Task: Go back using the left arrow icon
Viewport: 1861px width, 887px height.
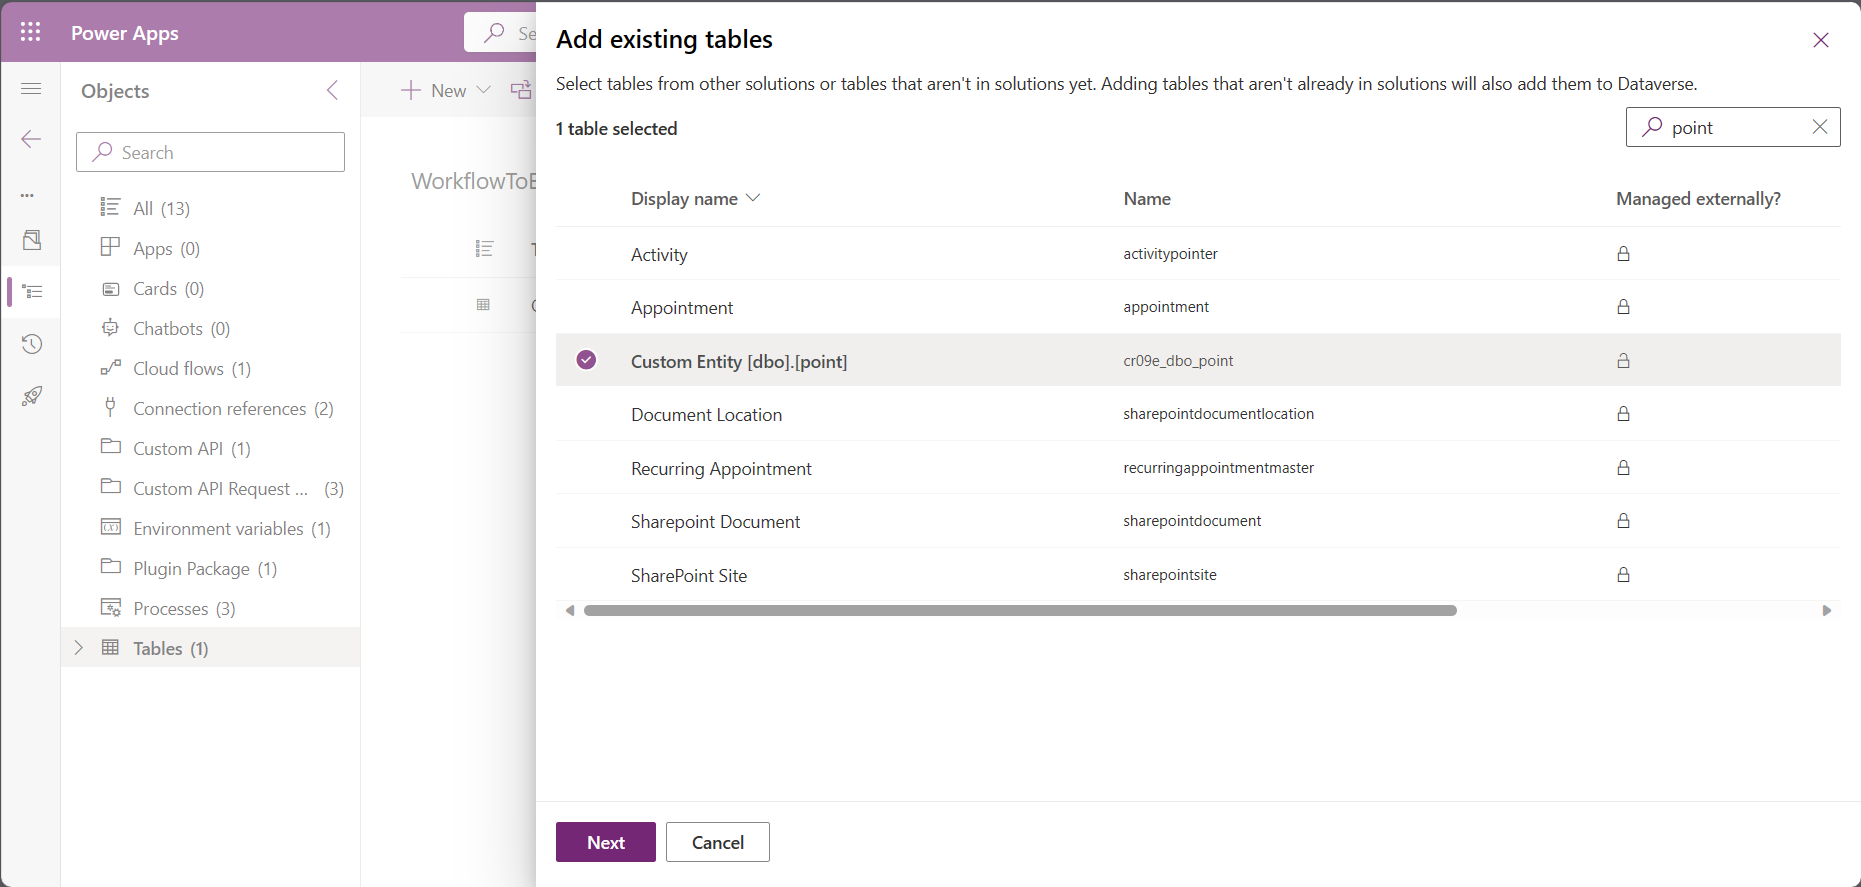Action: pyautogui.click(x=31, y=139)
